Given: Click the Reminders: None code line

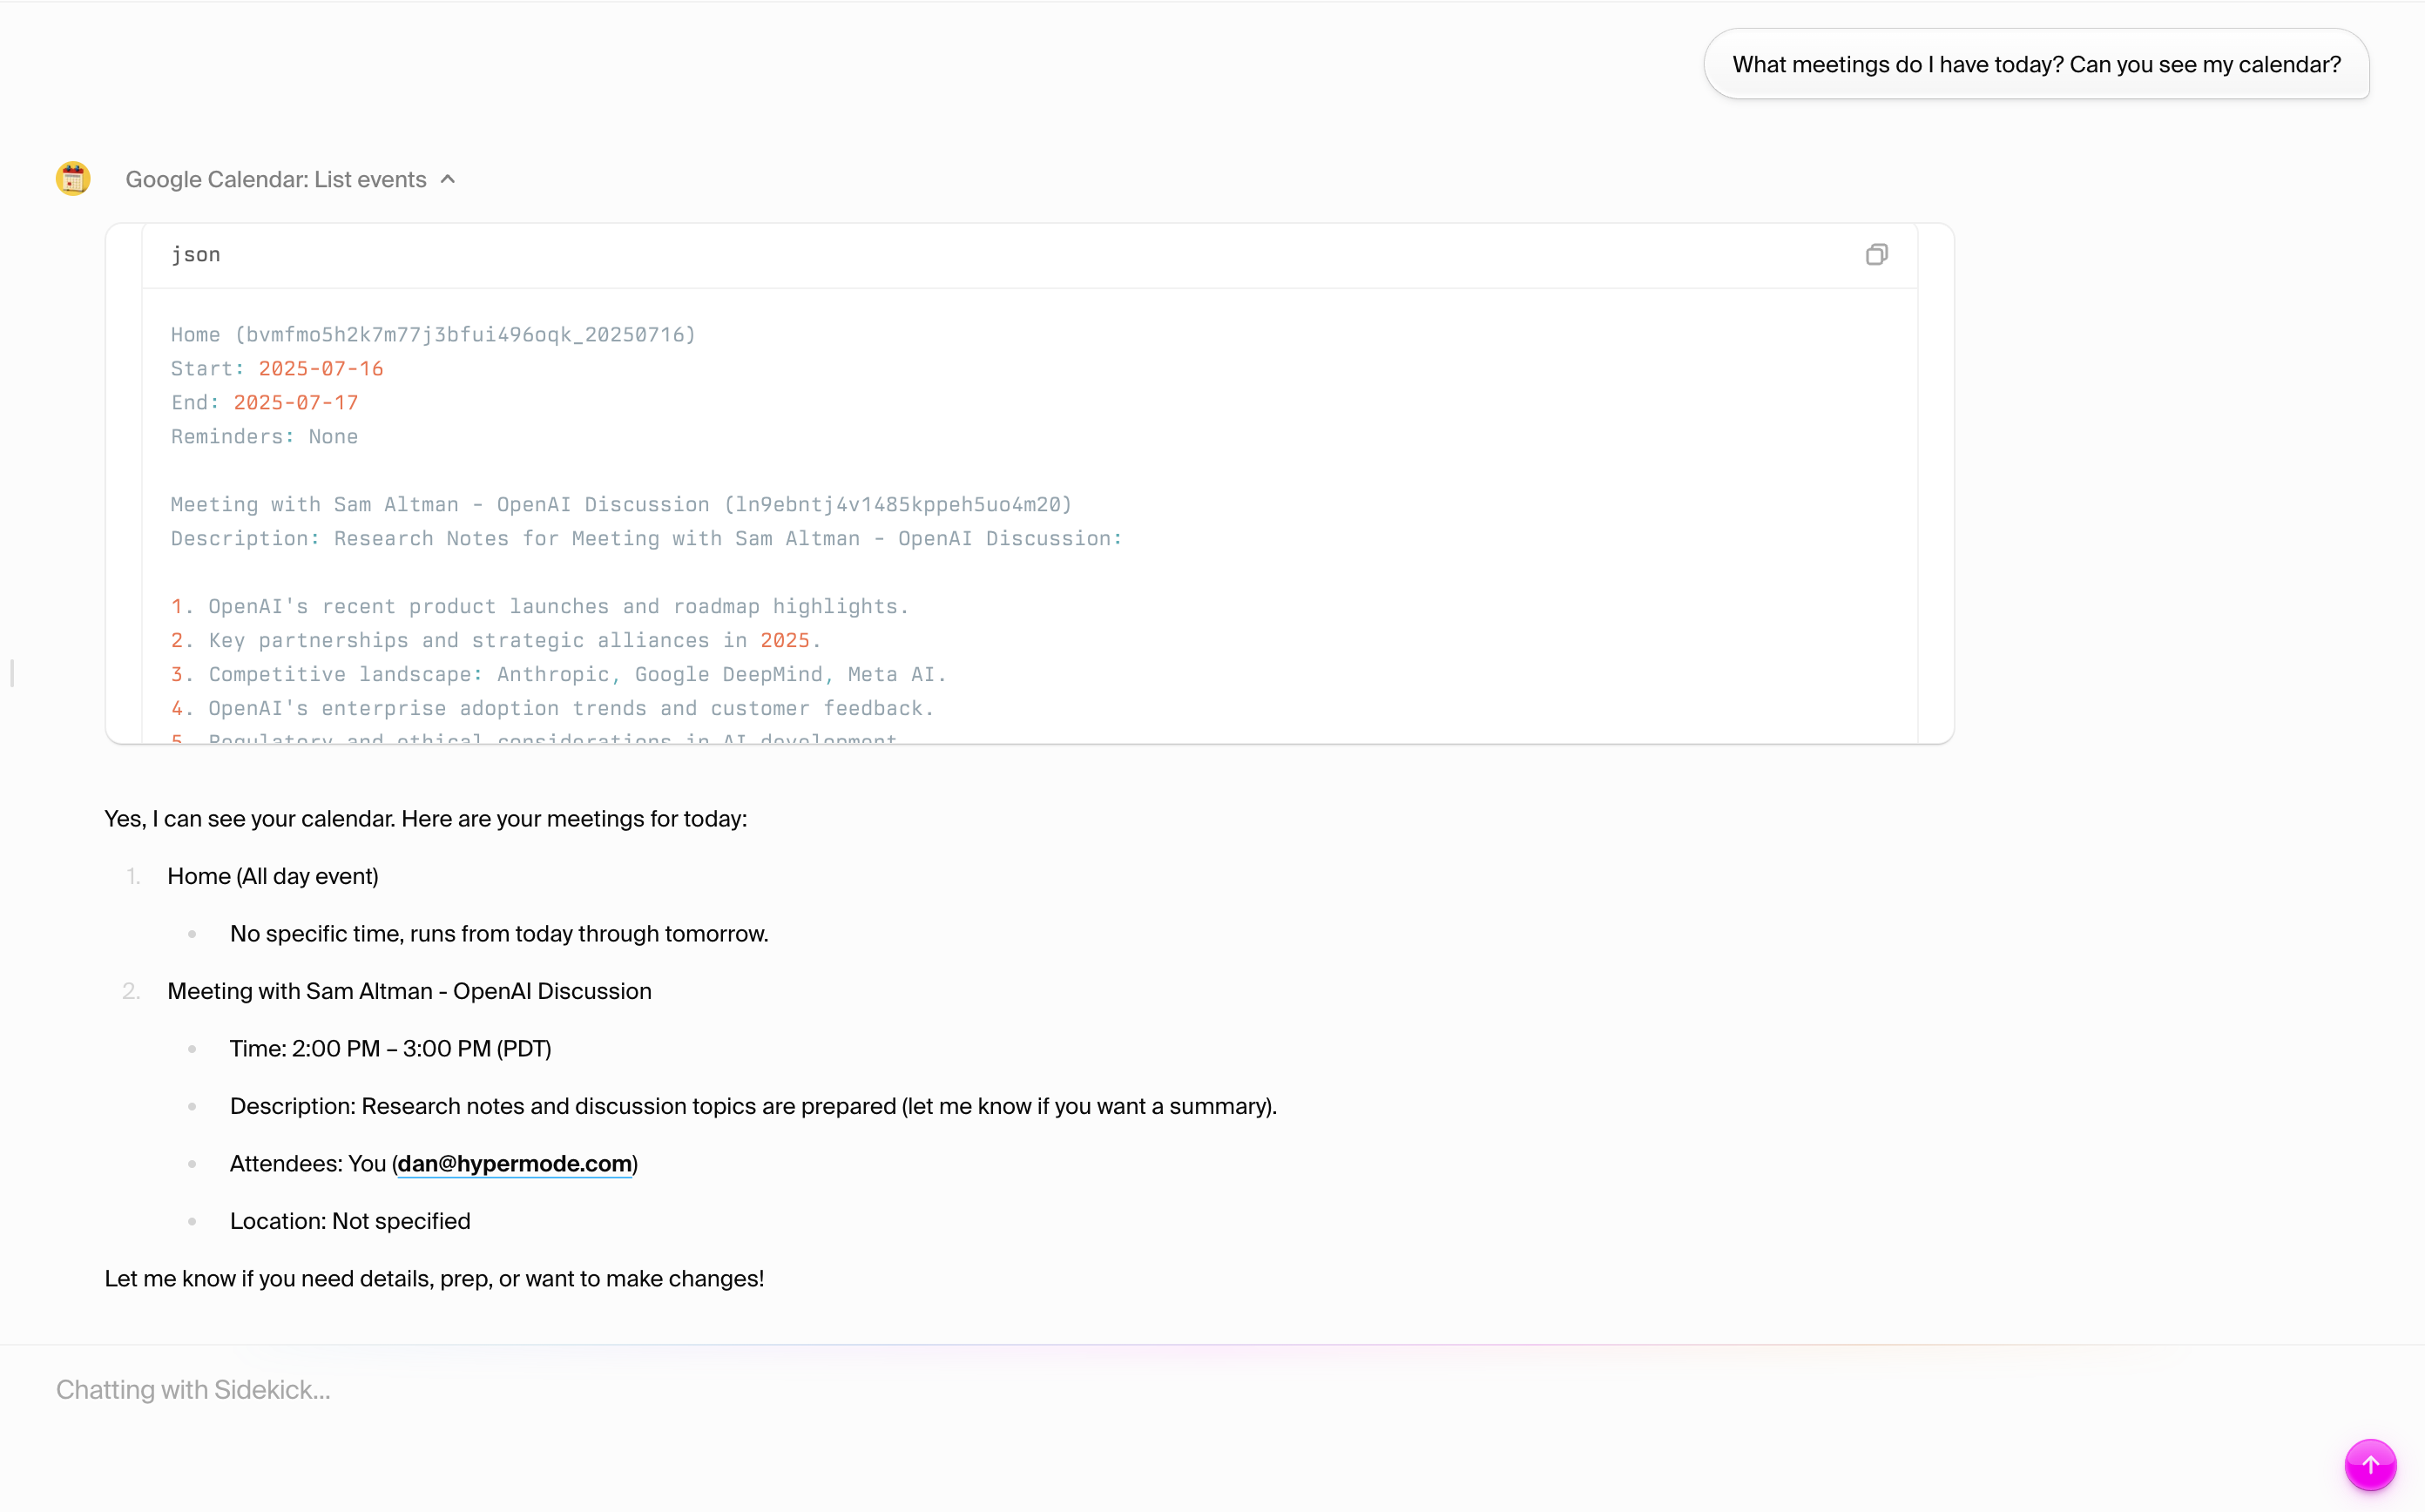Looking at the screenshot, I should [264, 437].
